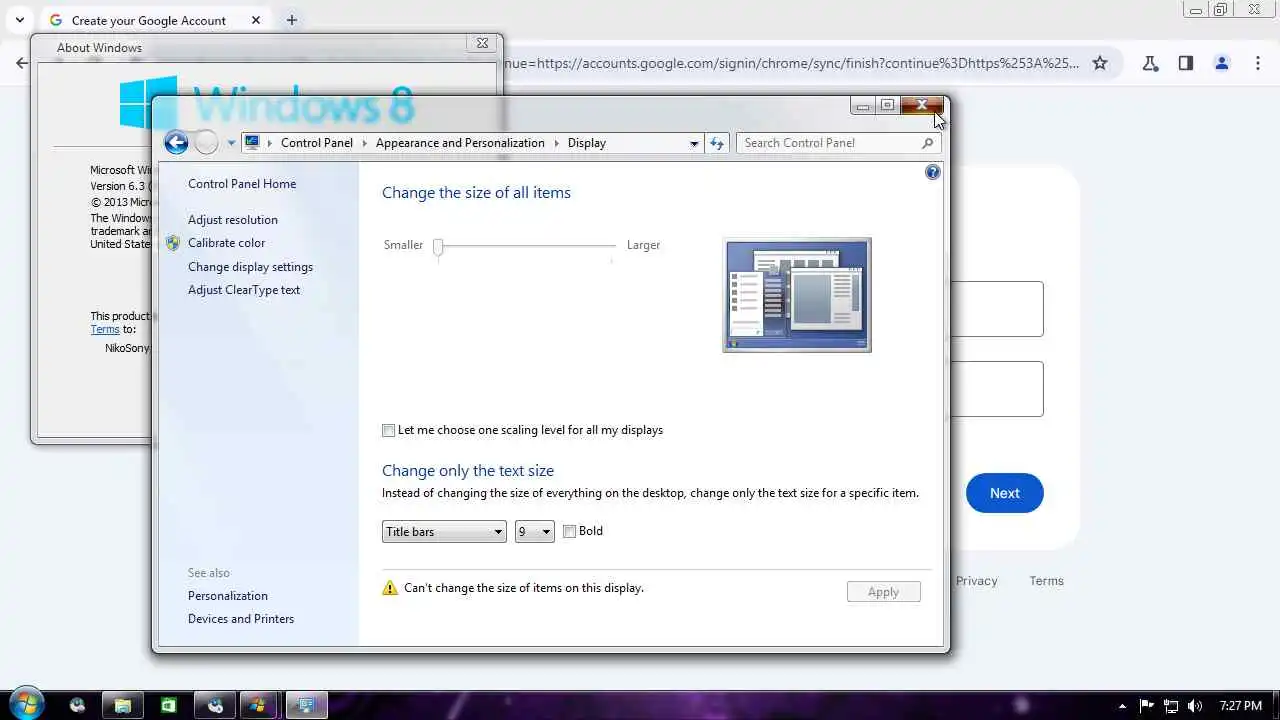Click the 7:27 PM clock

coord(1240,706)
